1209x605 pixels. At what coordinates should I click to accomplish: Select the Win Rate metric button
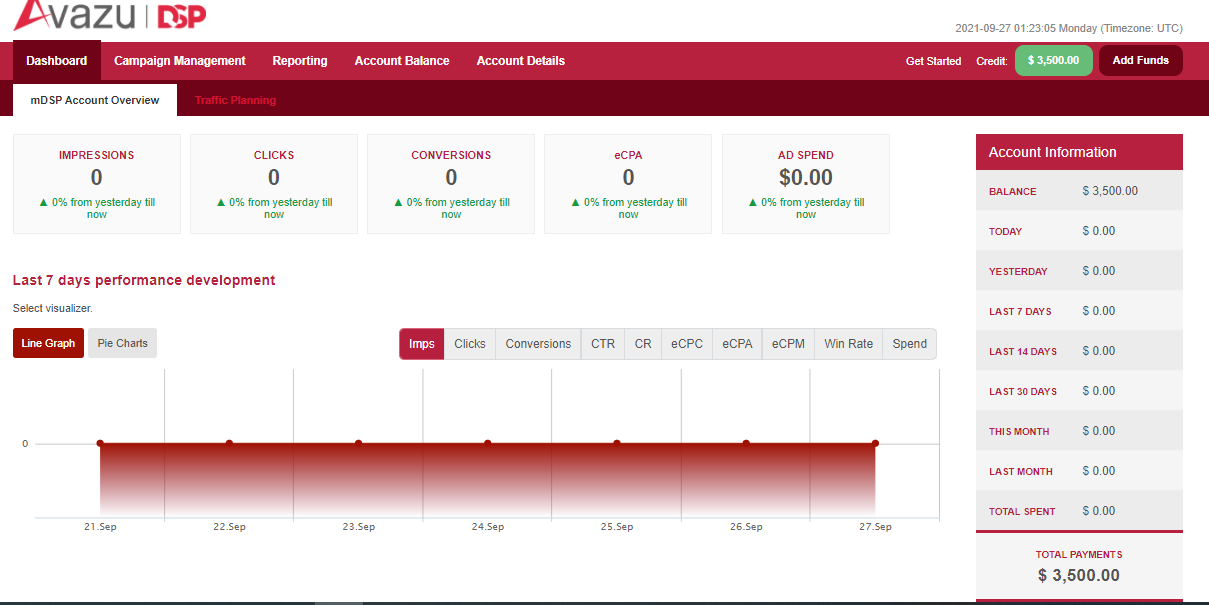point(848,344)
